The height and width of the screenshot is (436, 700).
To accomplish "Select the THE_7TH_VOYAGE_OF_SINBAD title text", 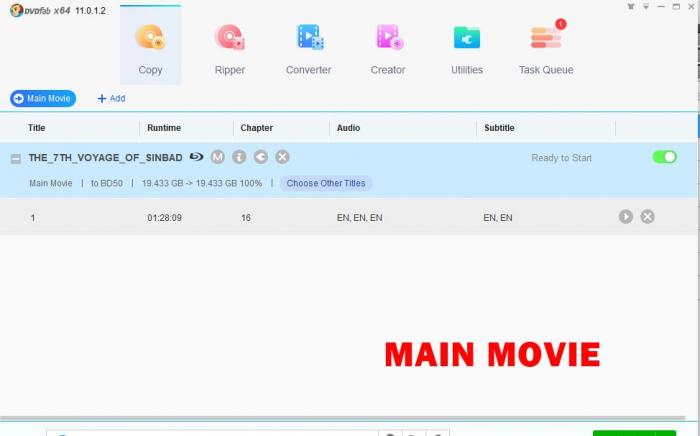I will 105,158.
